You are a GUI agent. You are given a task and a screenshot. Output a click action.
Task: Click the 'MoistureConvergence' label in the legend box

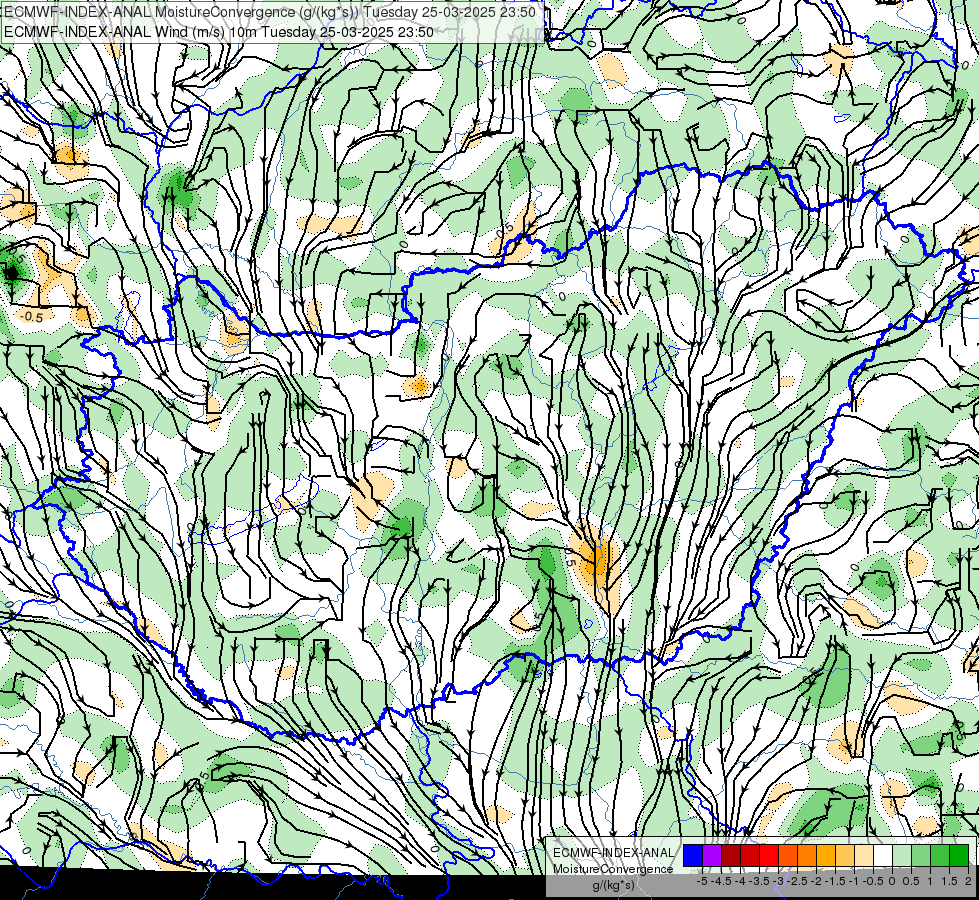(613, 869)
